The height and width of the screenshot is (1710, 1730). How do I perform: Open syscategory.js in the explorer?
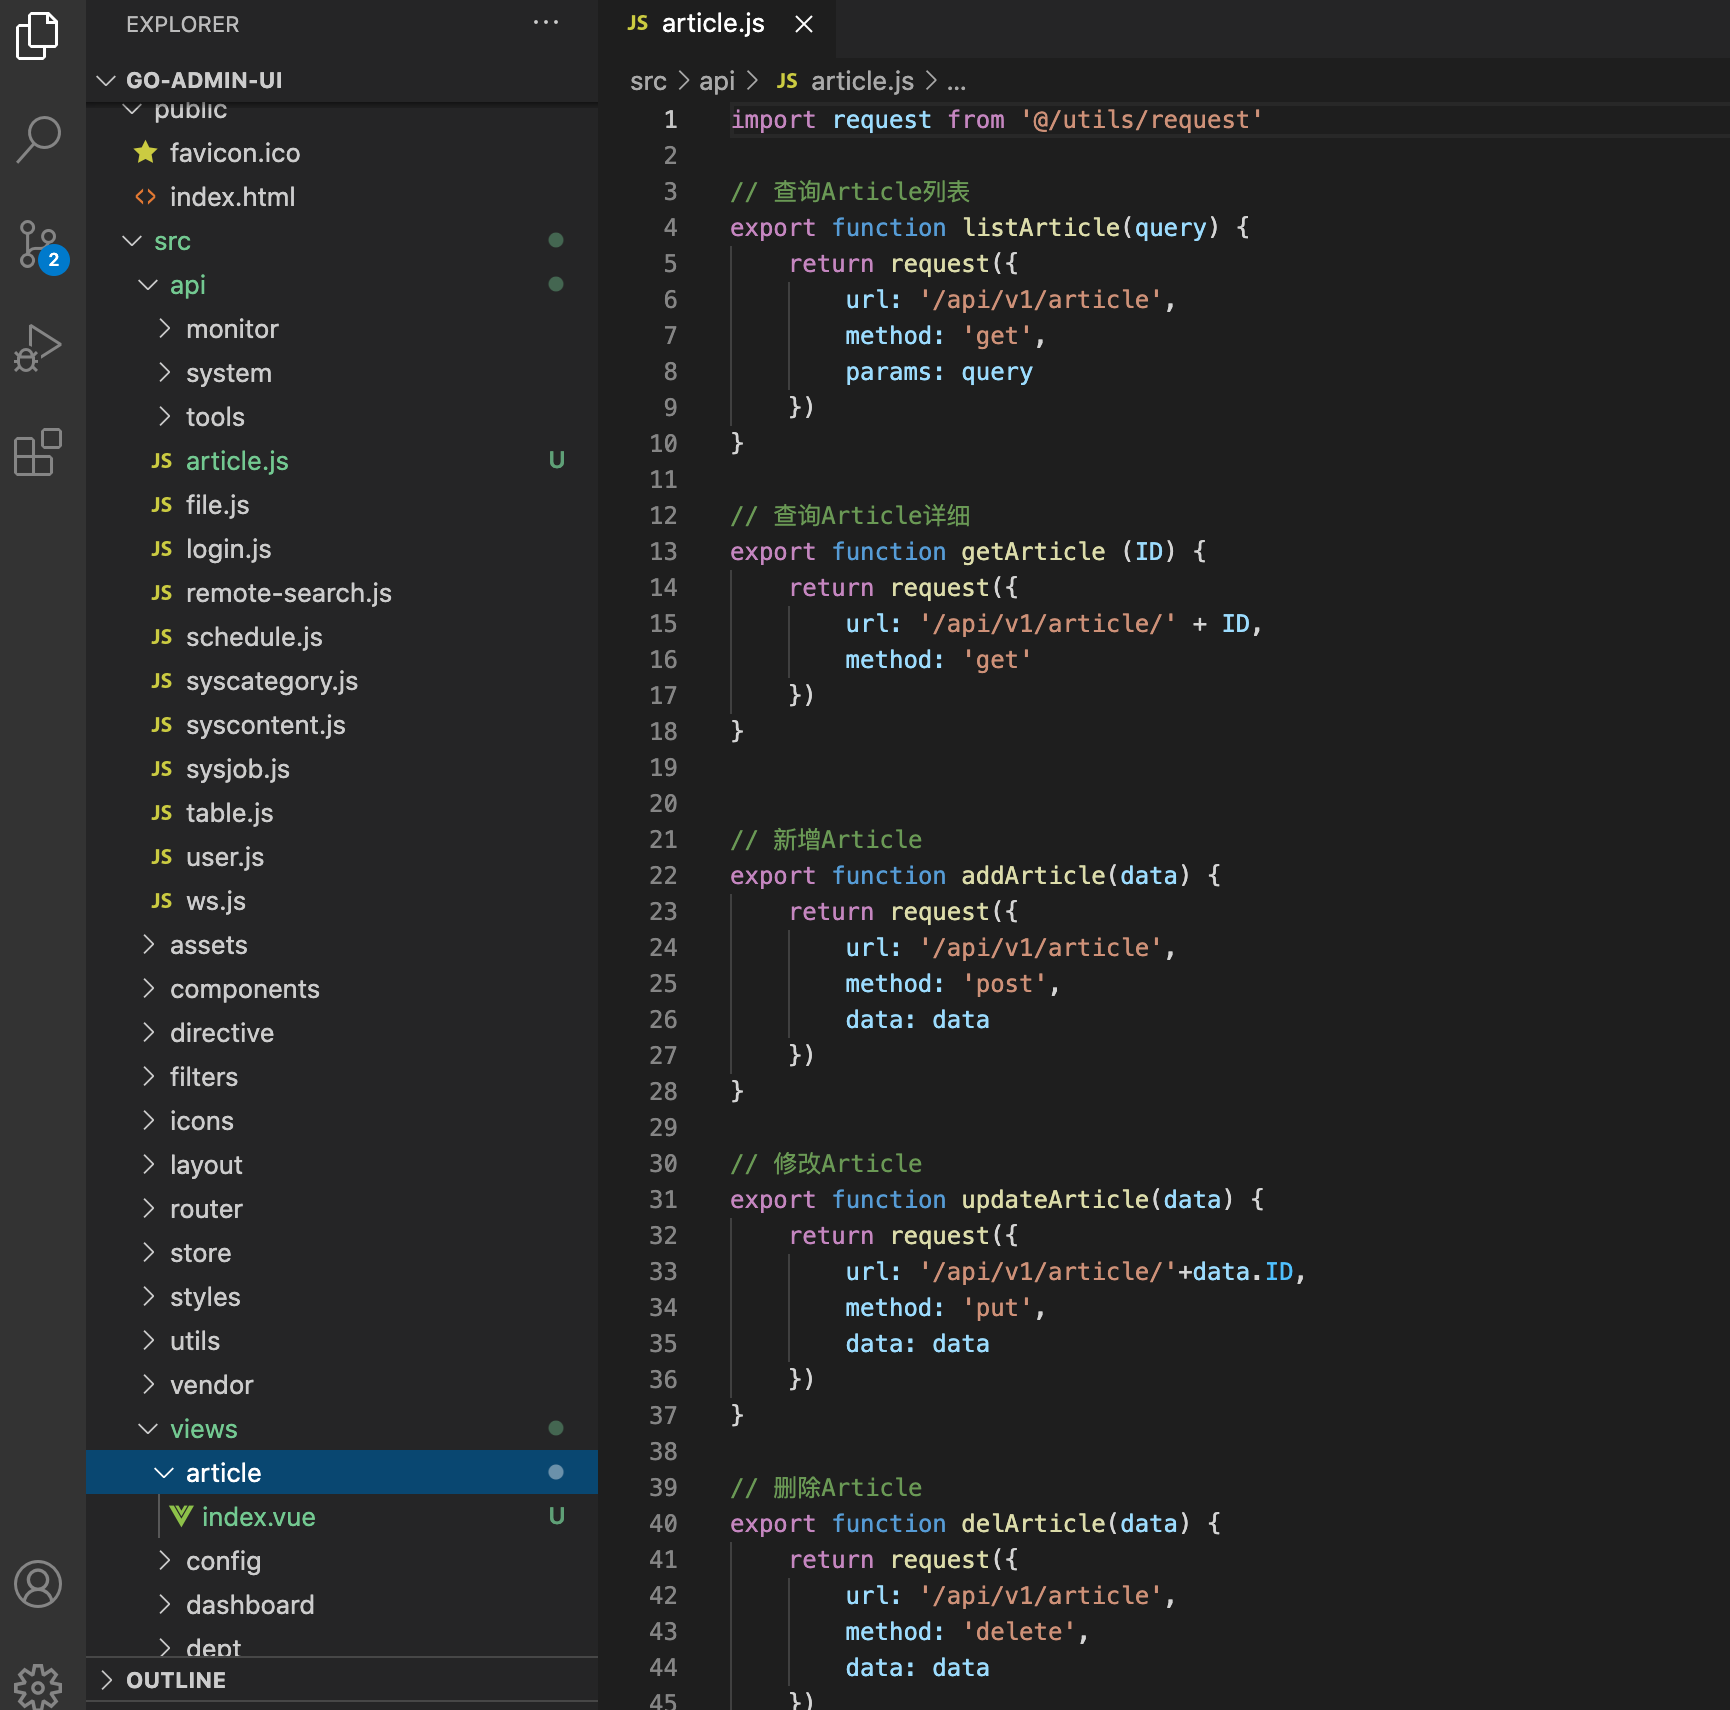(342, 681)
